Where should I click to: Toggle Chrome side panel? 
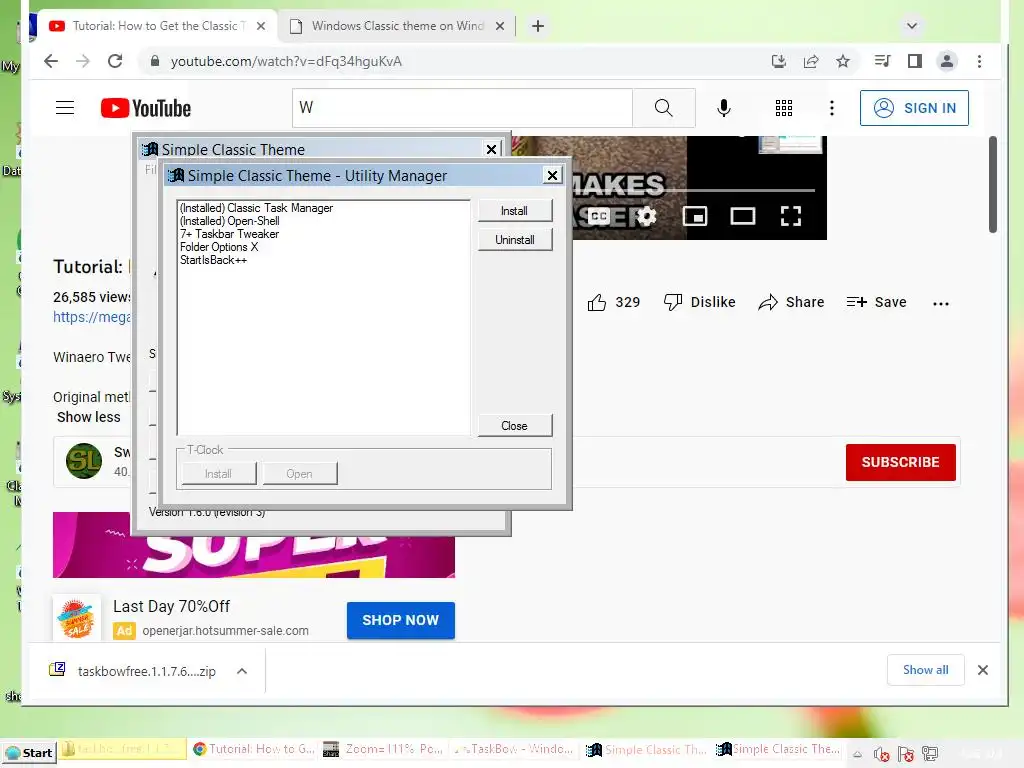point(915,61)
